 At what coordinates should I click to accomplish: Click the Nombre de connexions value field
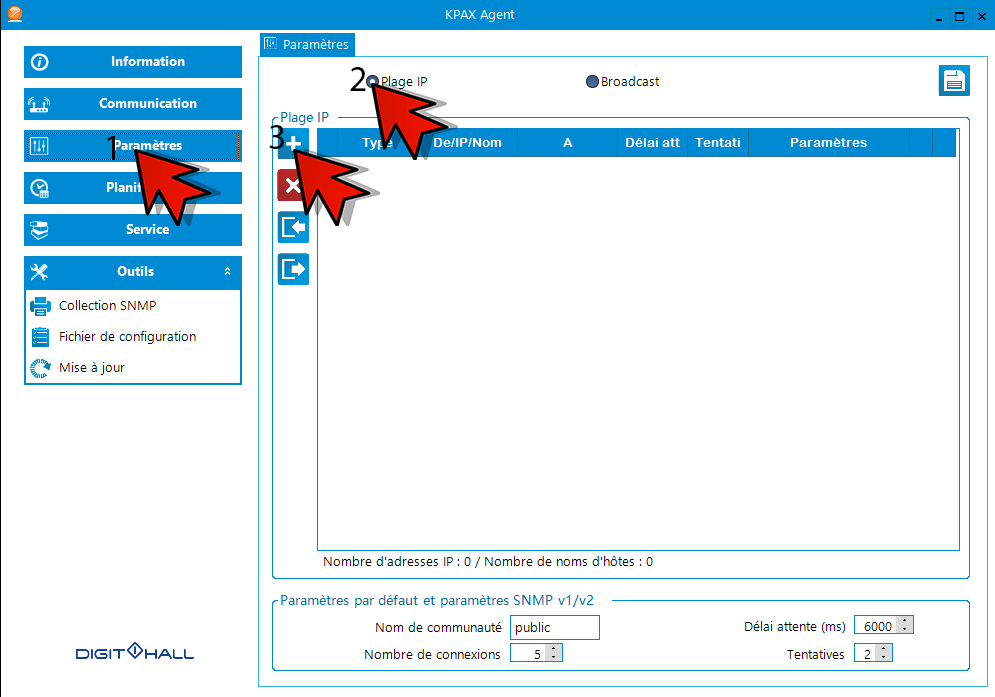tap(529, 654)
